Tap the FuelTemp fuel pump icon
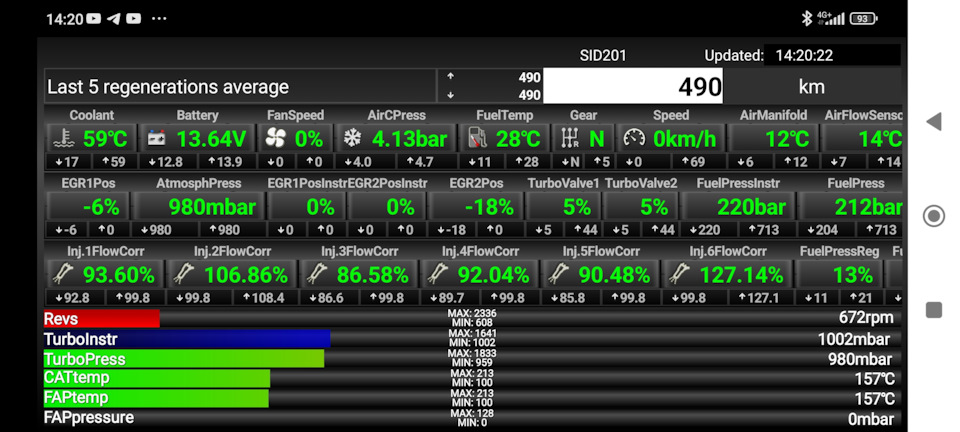The image size is (960, 432). [479, 139]
